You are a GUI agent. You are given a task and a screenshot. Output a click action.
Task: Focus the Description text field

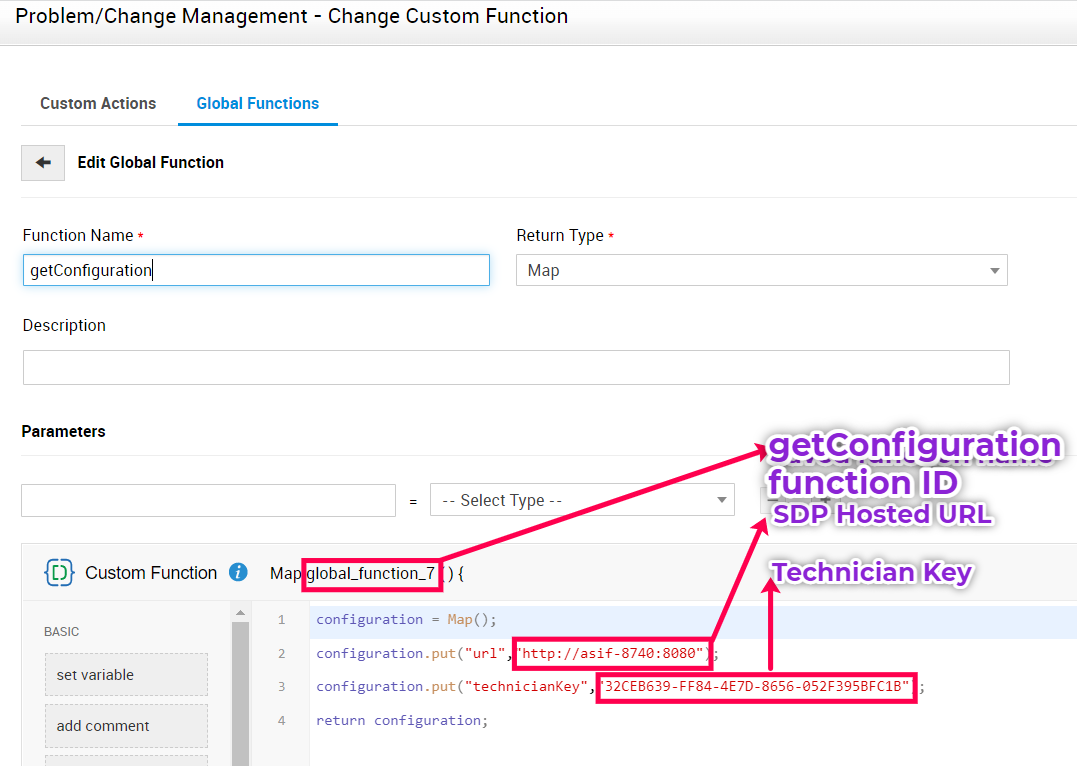coord(515,367)
